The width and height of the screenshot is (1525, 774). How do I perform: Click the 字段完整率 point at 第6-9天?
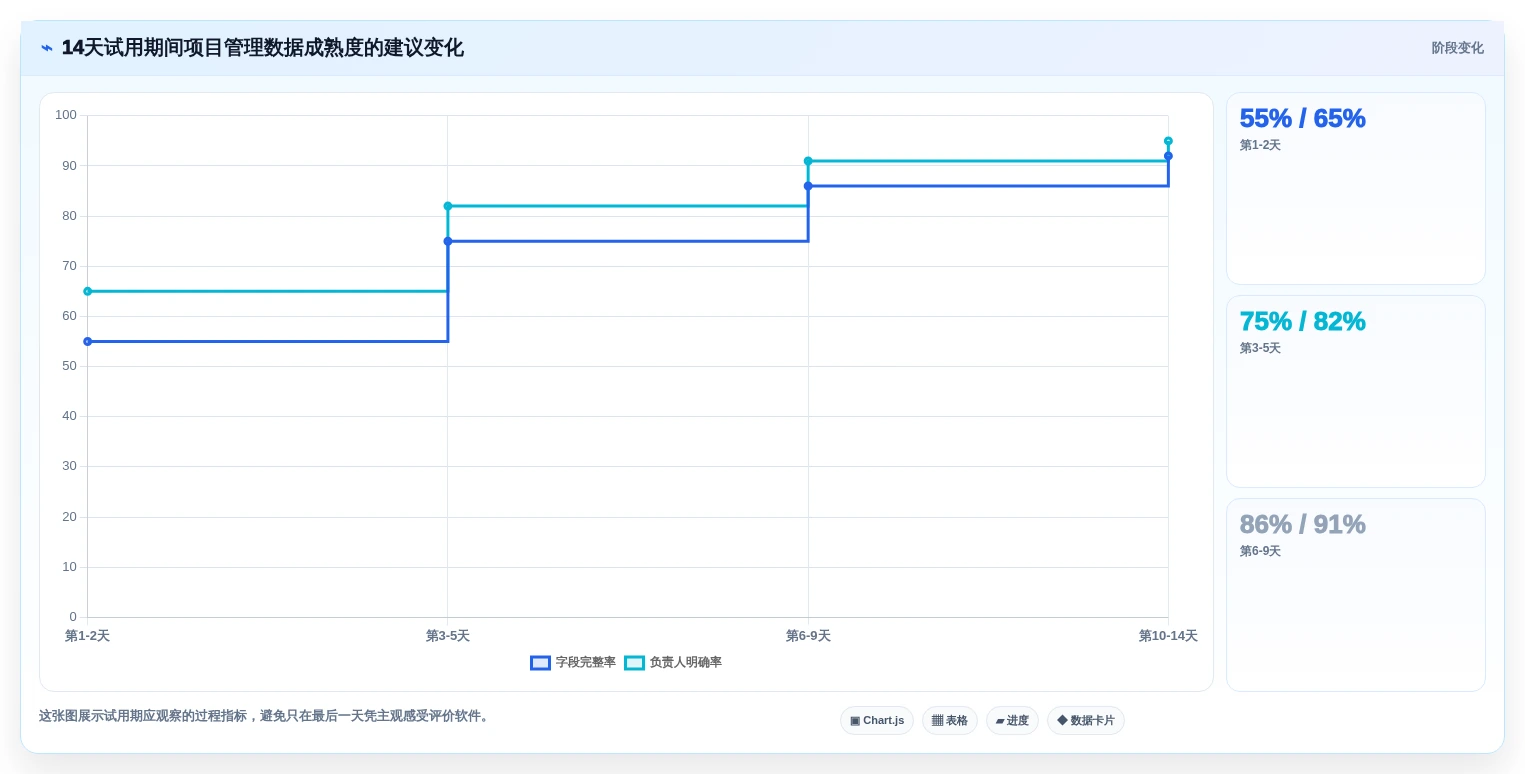point(808,186)
